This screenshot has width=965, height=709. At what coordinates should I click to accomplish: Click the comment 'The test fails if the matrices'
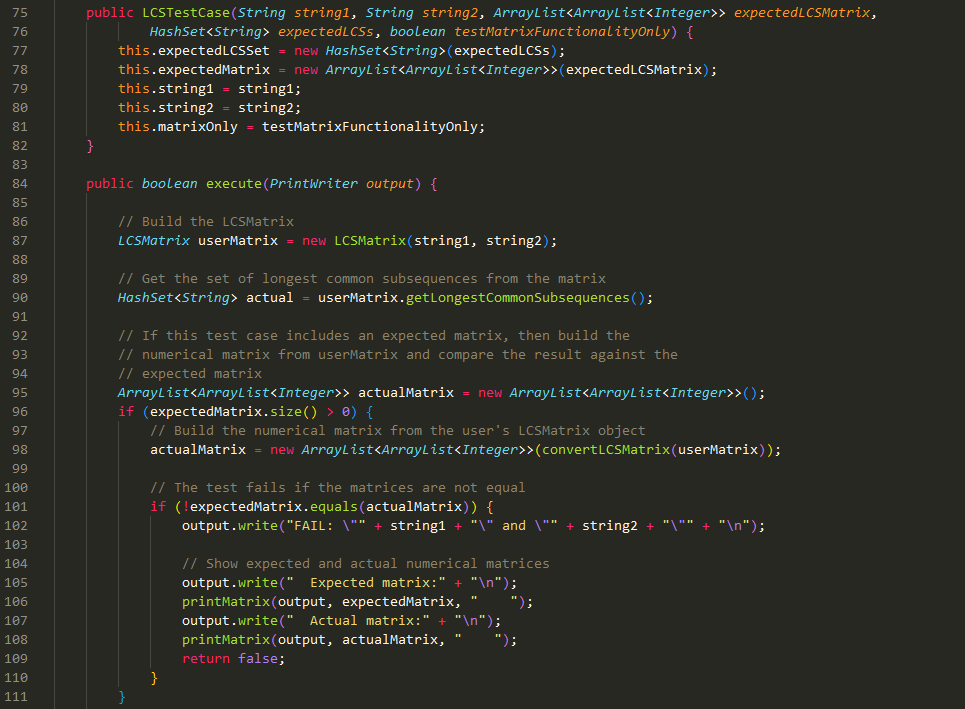[x=338, y=488]
